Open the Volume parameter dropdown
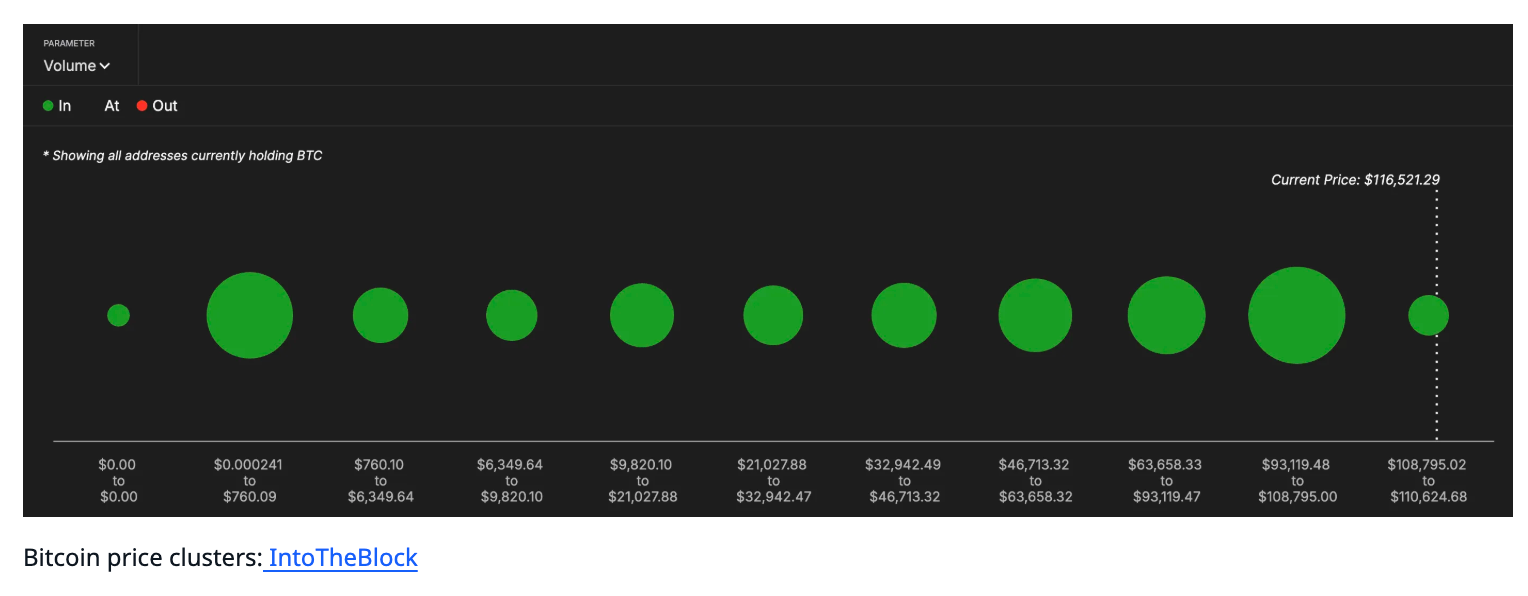 76,66
